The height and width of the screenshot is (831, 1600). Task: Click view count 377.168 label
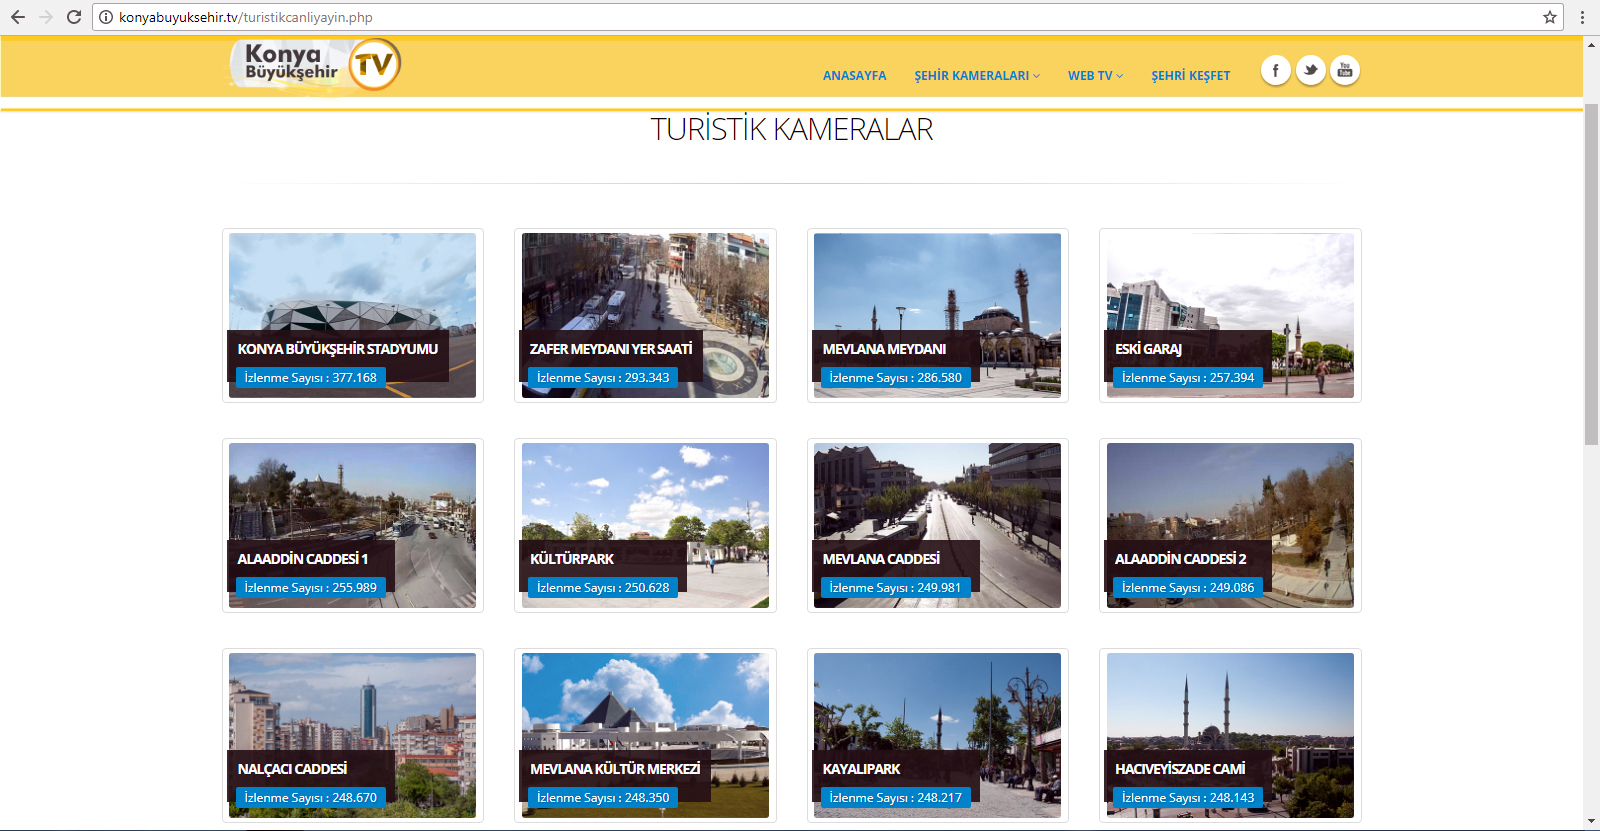[x=311, y=378]
